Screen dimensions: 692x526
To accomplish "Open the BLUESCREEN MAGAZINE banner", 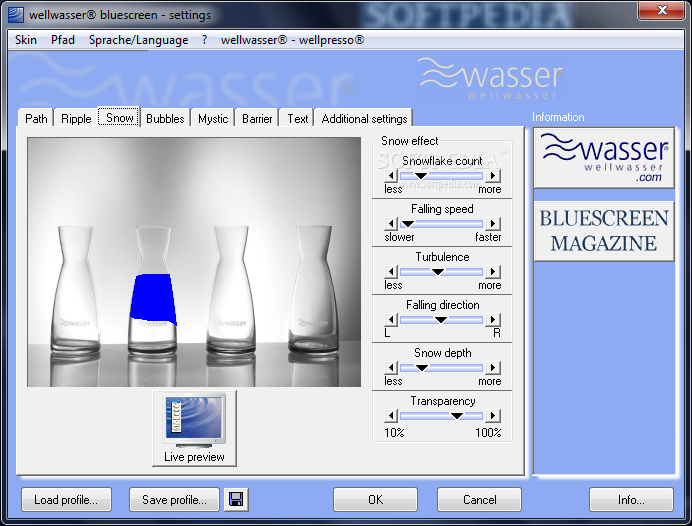I will pos(604,231).
